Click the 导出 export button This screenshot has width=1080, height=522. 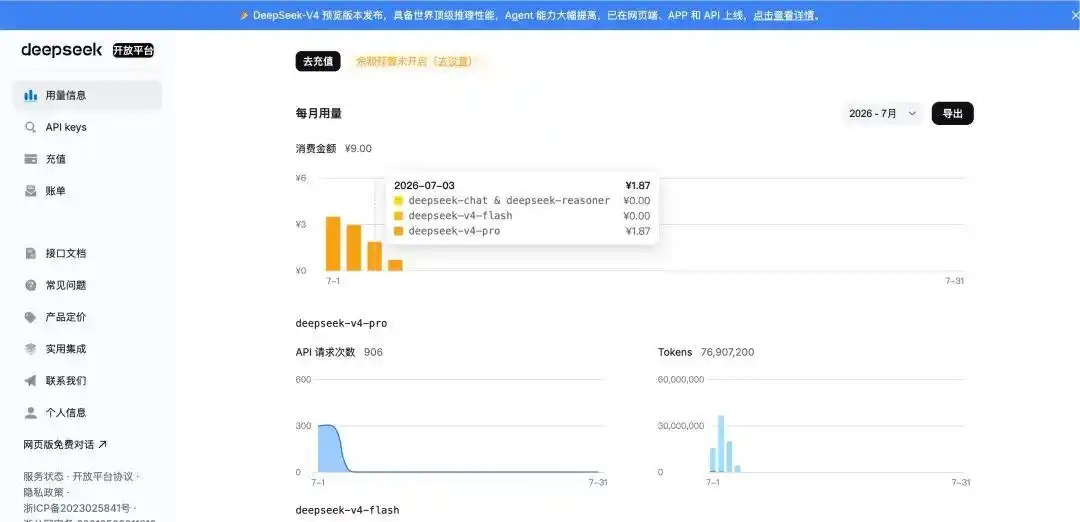tap(953, 114)
